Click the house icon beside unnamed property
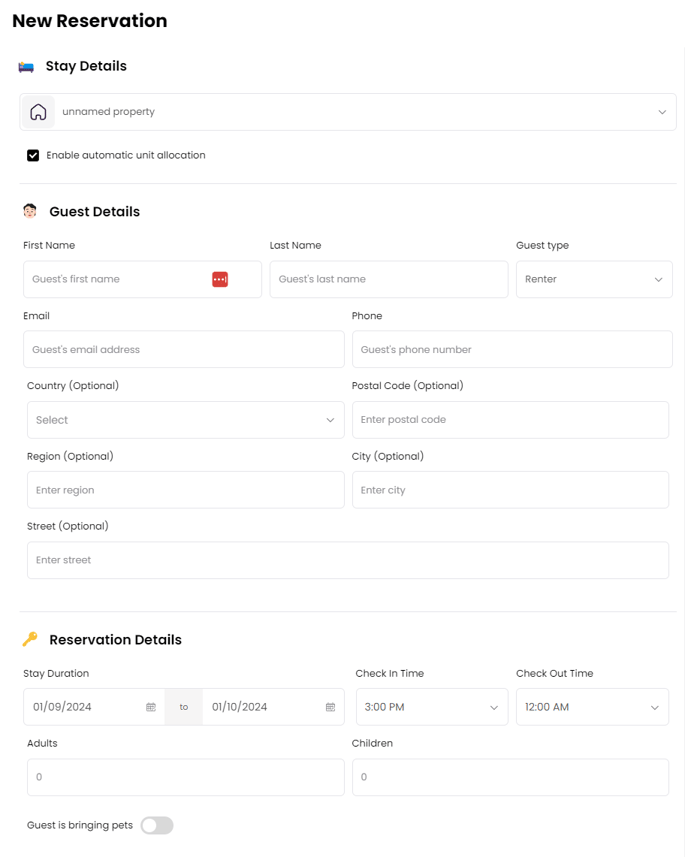 [x=38, y=112]
